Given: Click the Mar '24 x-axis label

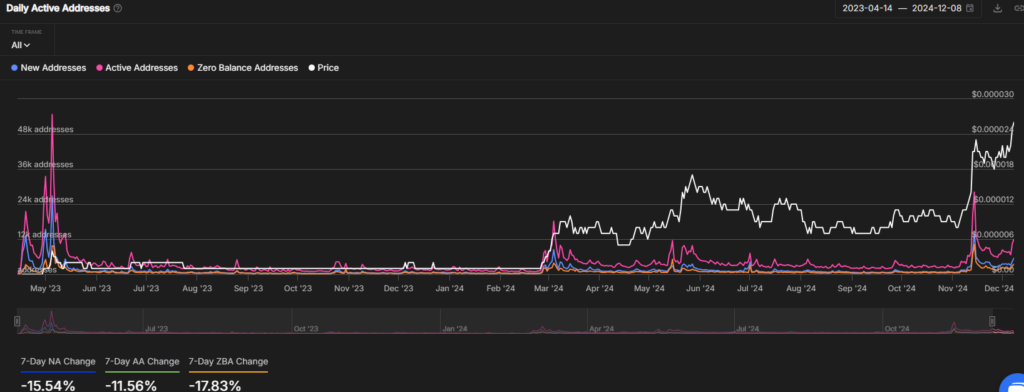Looking at the screenshot, I should (549, 287).
